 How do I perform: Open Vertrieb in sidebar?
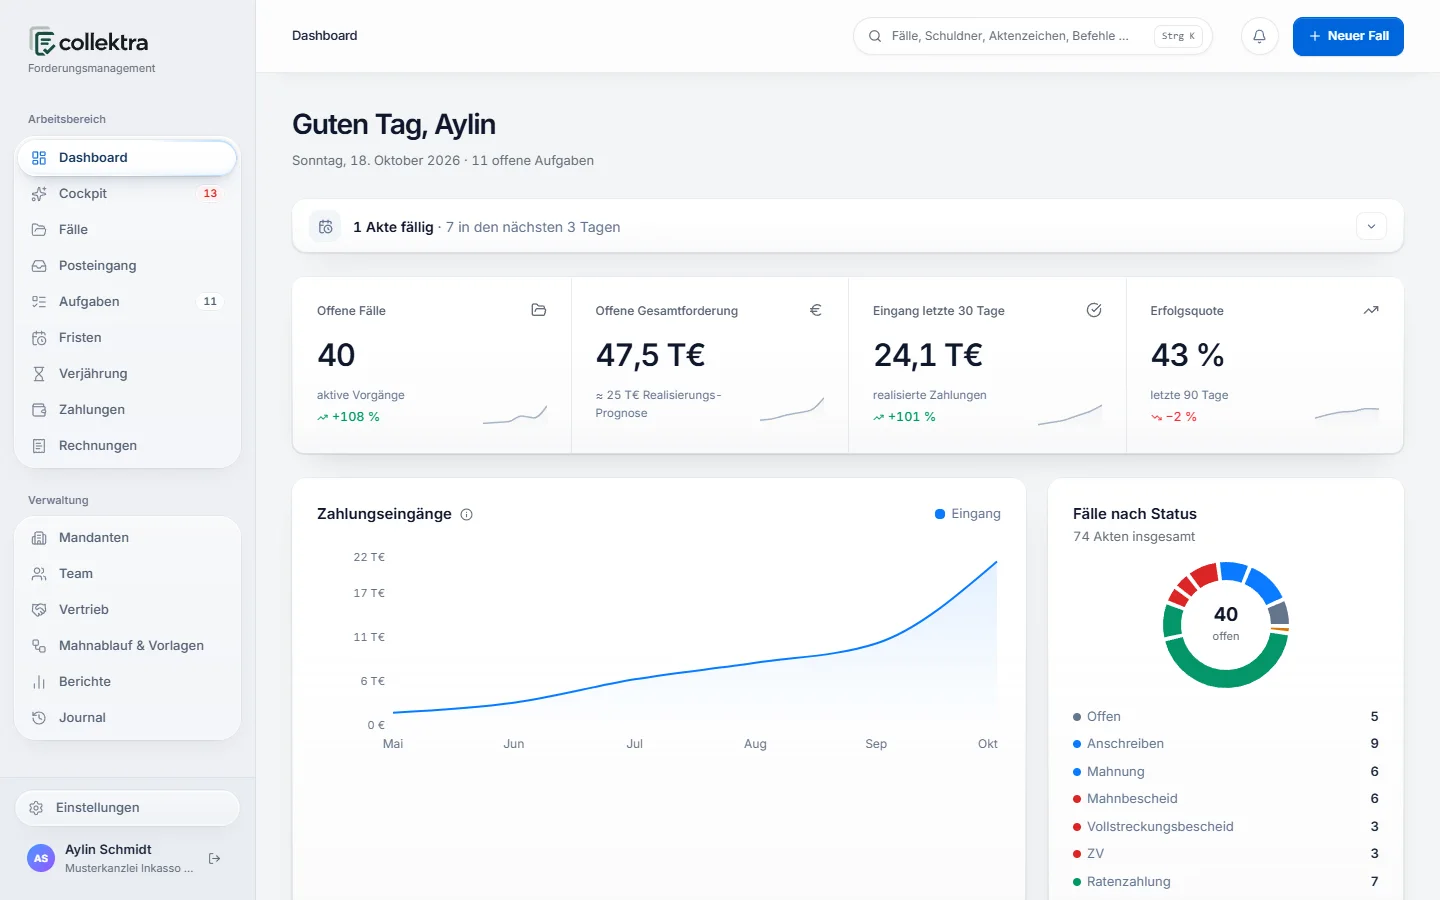(127, 610)
